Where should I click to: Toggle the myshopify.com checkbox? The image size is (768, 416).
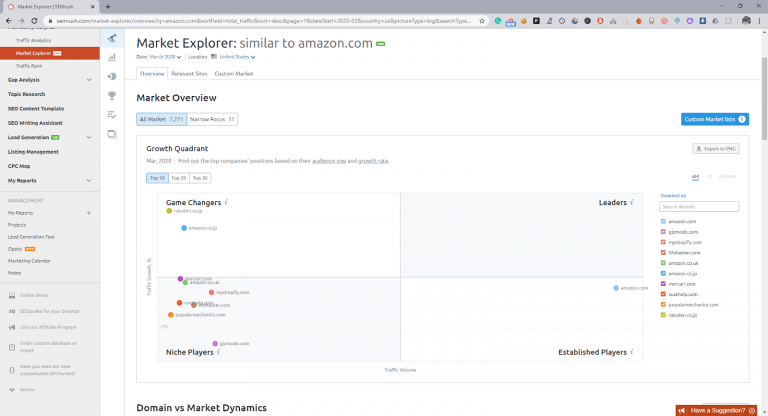point(663,242)
